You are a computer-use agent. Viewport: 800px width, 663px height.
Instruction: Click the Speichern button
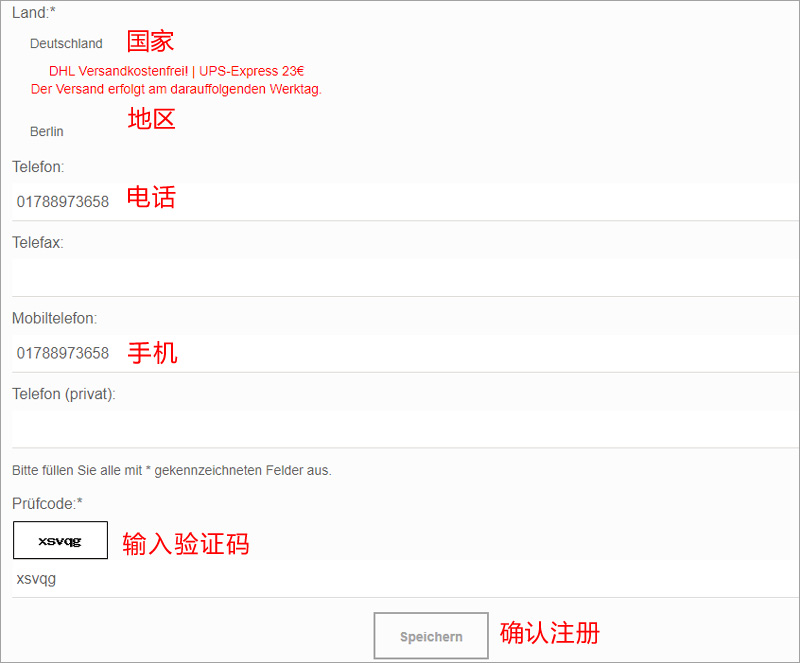pos(431,635)
